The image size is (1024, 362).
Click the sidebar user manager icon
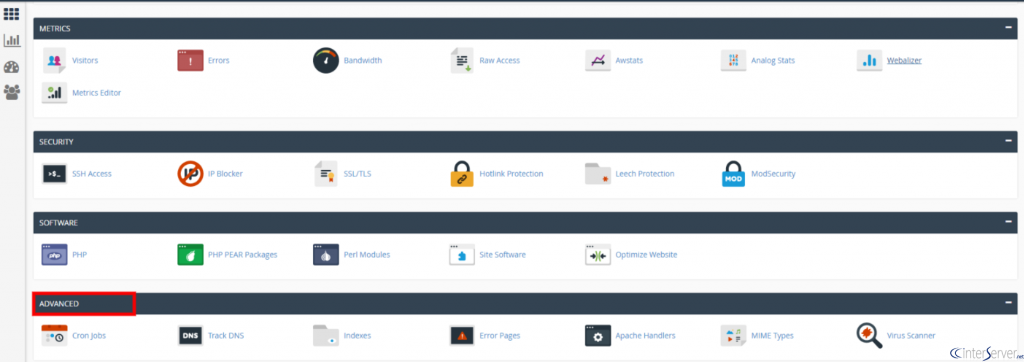click(11, 93)
